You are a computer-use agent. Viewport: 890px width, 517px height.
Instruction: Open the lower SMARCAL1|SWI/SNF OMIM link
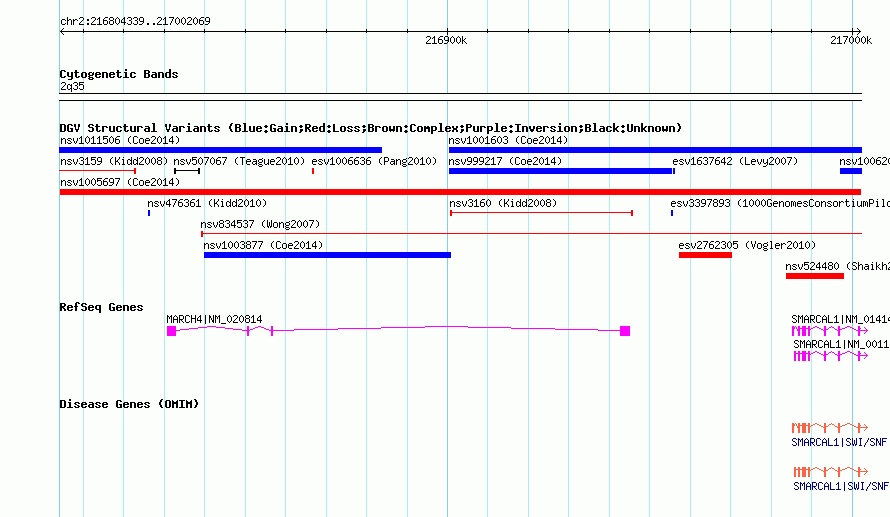click(841, 486)
